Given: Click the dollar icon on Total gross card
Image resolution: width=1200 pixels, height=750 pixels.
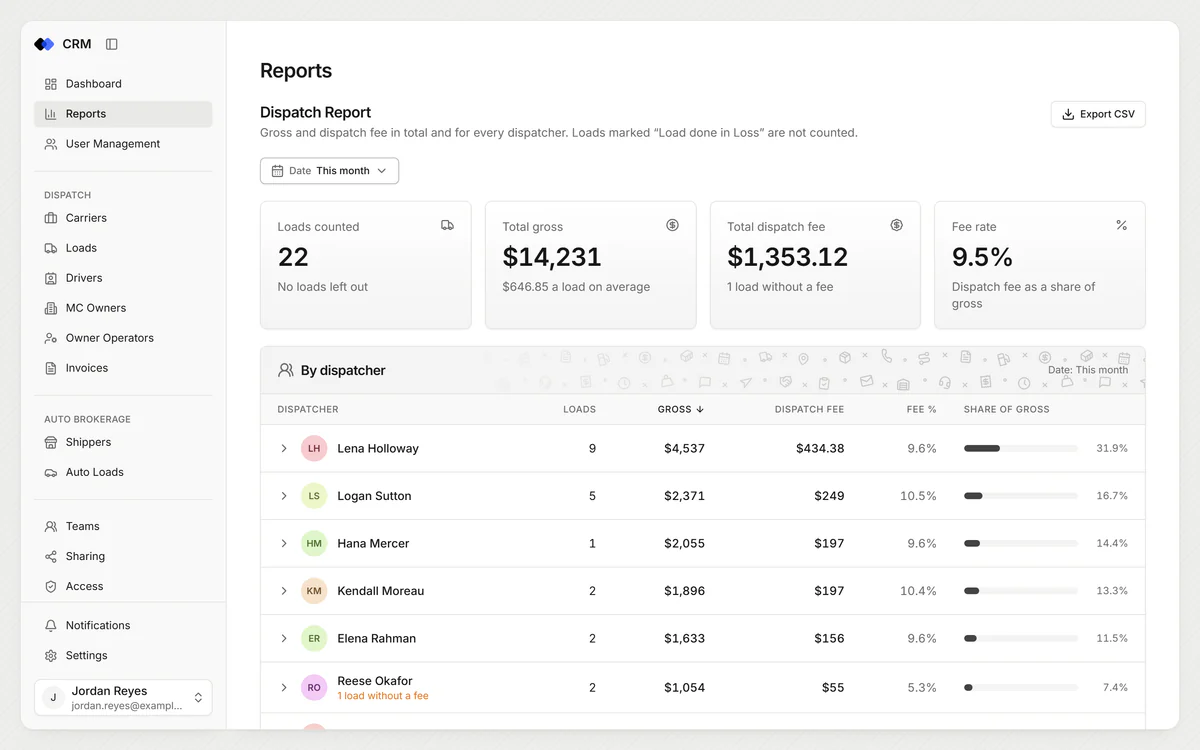Looking at the screenshot, I should (672, 225).
